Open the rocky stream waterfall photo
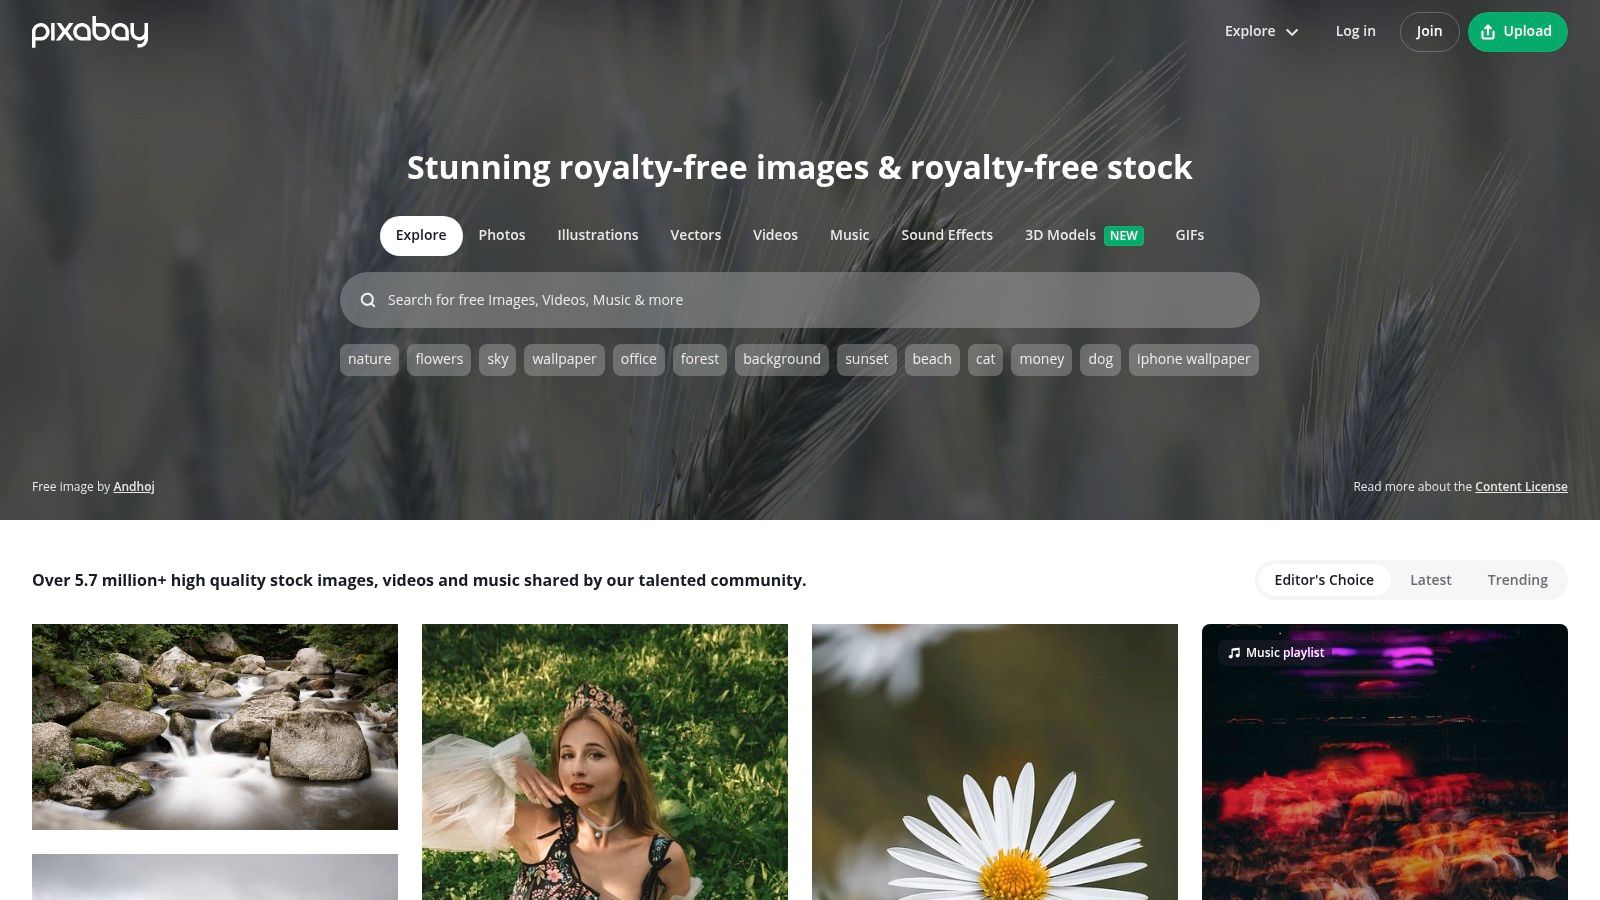Screen dimensions: 1600x900 (x=215, y=727)
